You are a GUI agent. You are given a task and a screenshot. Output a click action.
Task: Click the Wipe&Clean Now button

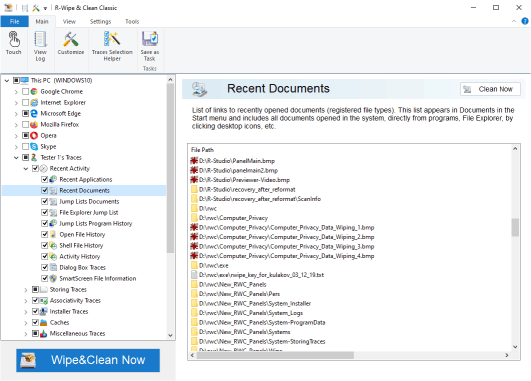(x=88, y=360)
